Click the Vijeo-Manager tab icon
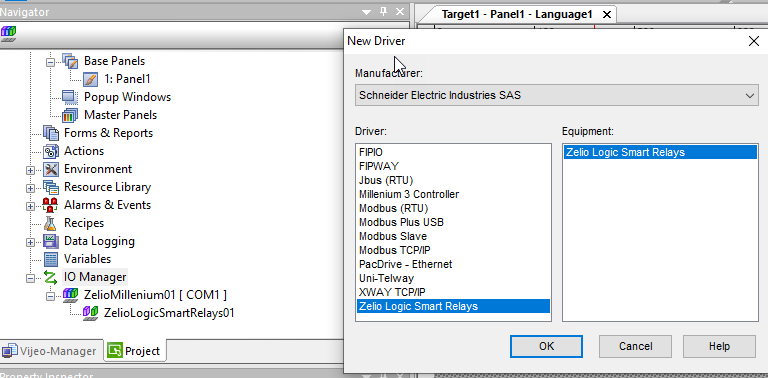The height and width of the screenshot is (378, 768). pos(9,351)
